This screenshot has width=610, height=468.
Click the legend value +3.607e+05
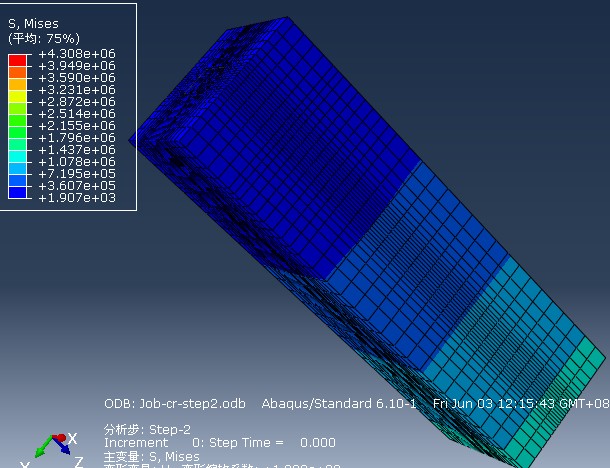[x=77, y=186]
